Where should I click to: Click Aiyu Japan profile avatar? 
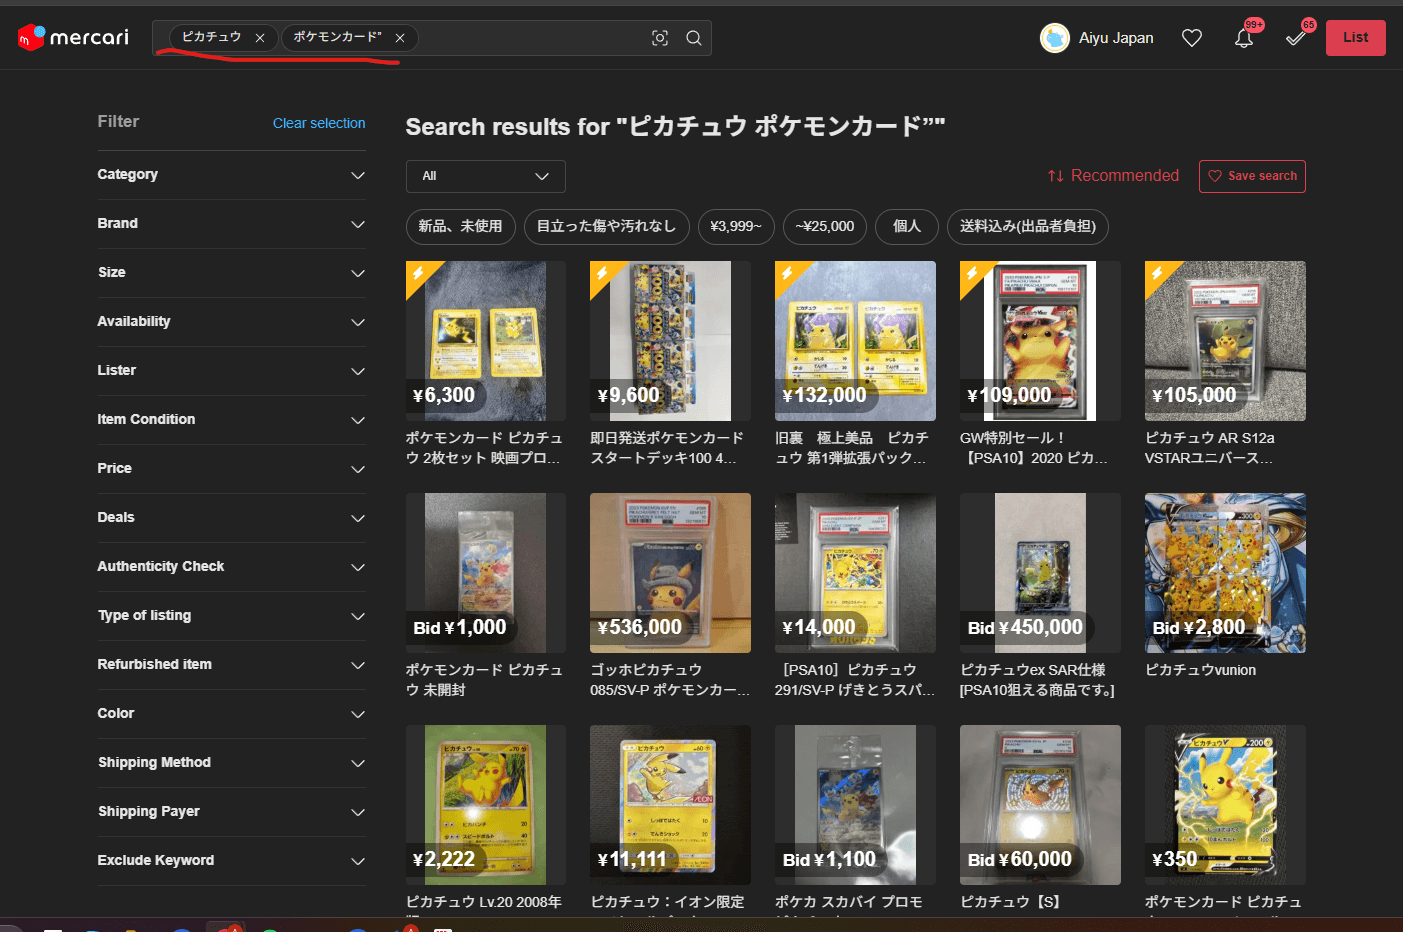pyautogui.click(x=1055, y=38)
